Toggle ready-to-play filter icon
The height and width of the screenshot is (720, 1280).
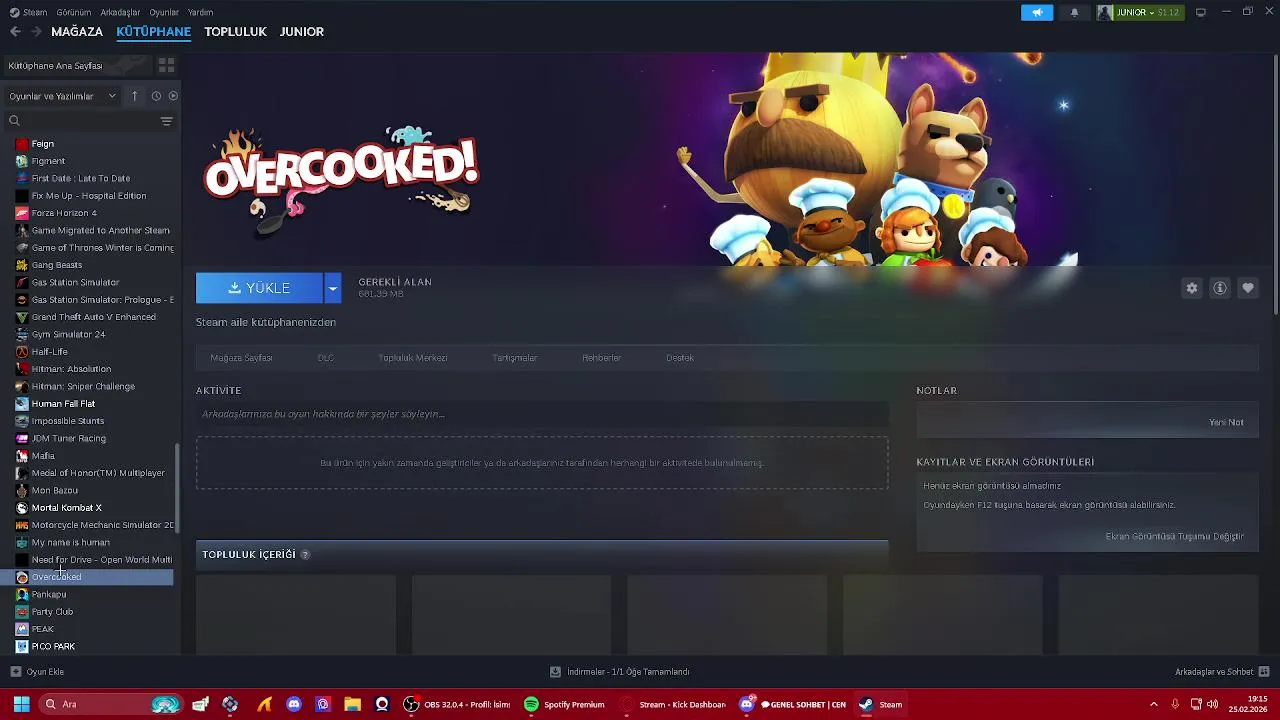(x=173, y=96)
